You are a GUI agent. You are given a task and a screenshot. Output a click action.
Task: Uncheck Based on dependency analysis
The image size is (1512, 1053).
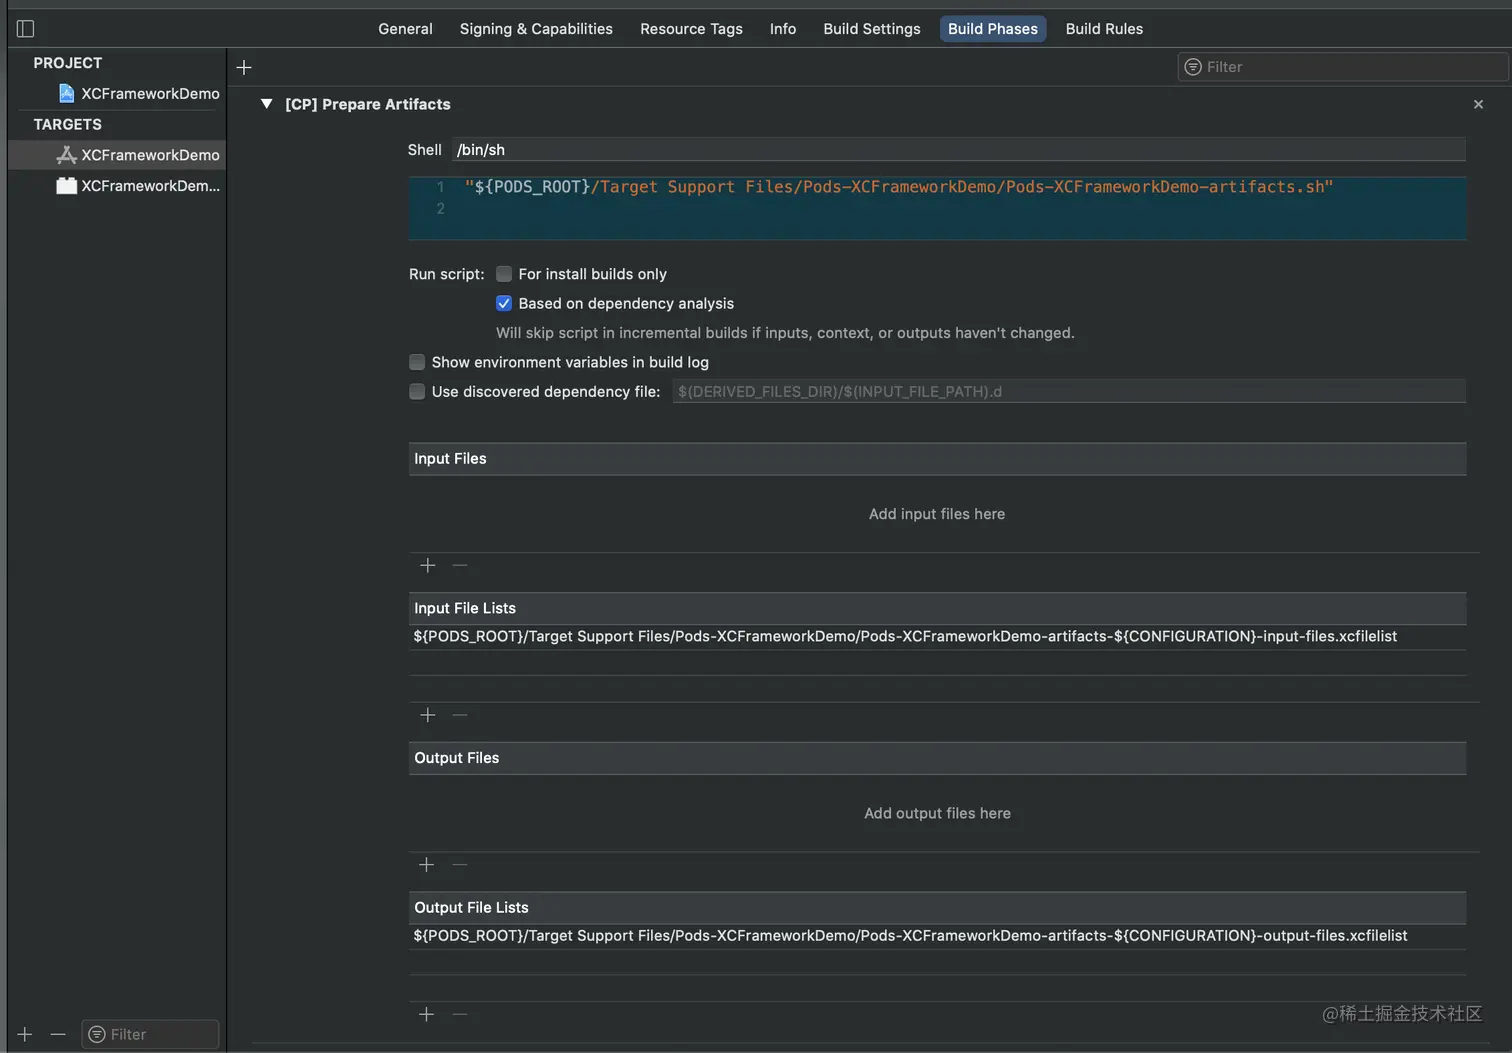(x=504, y=303)
